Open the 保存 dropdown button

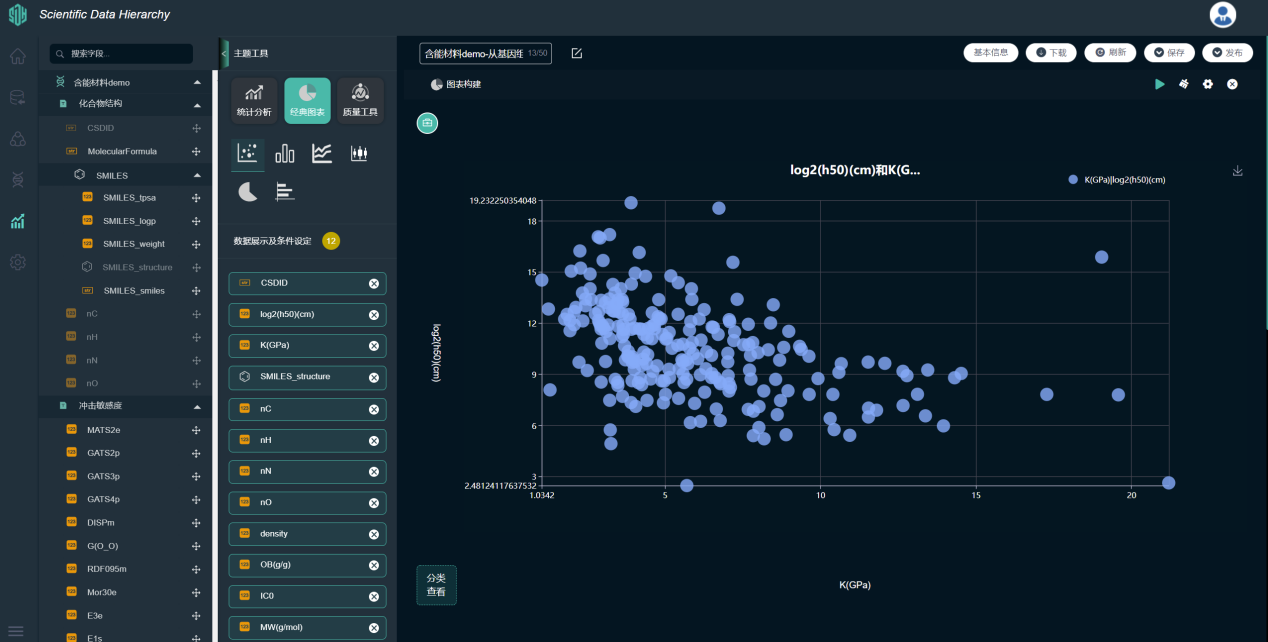1169,53
